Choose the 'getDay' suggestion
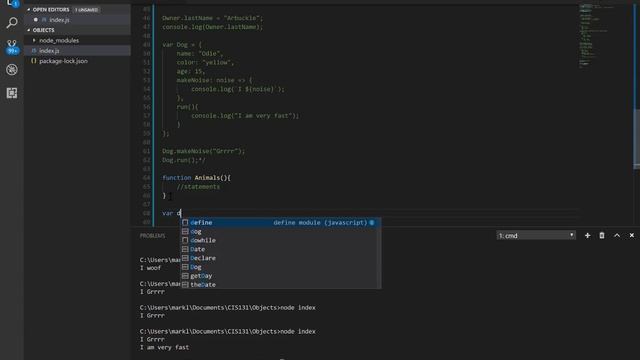 [x=281, y=276]
